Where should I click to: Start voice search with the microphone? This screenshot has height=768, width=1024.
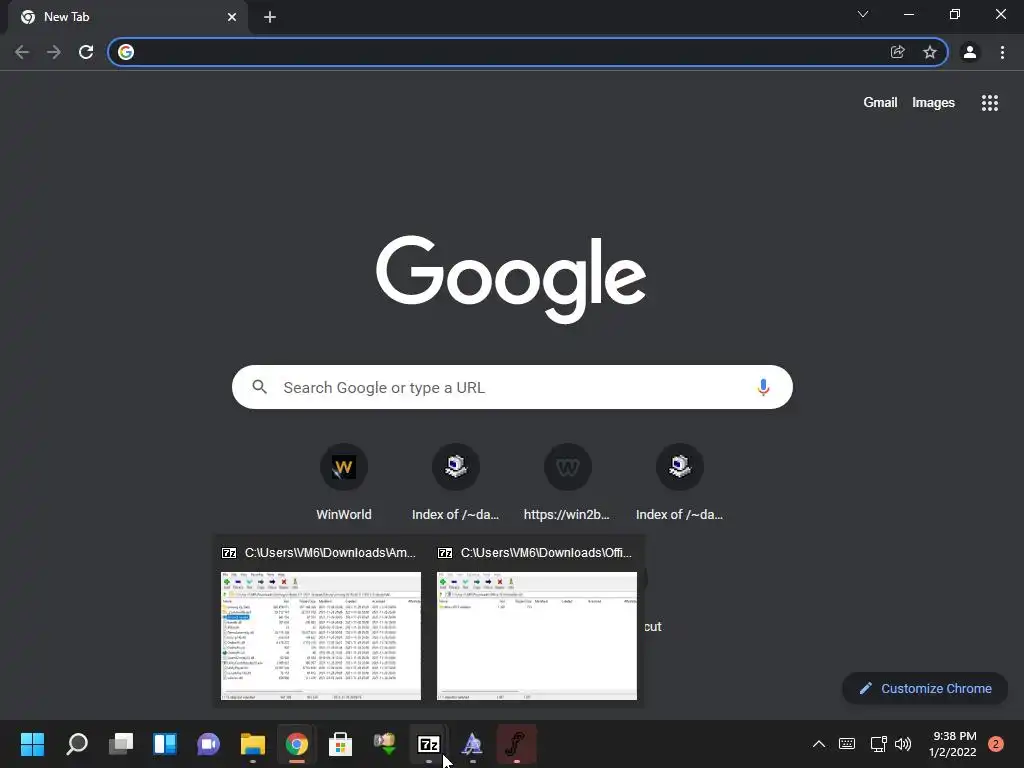[x=763, y=387]
